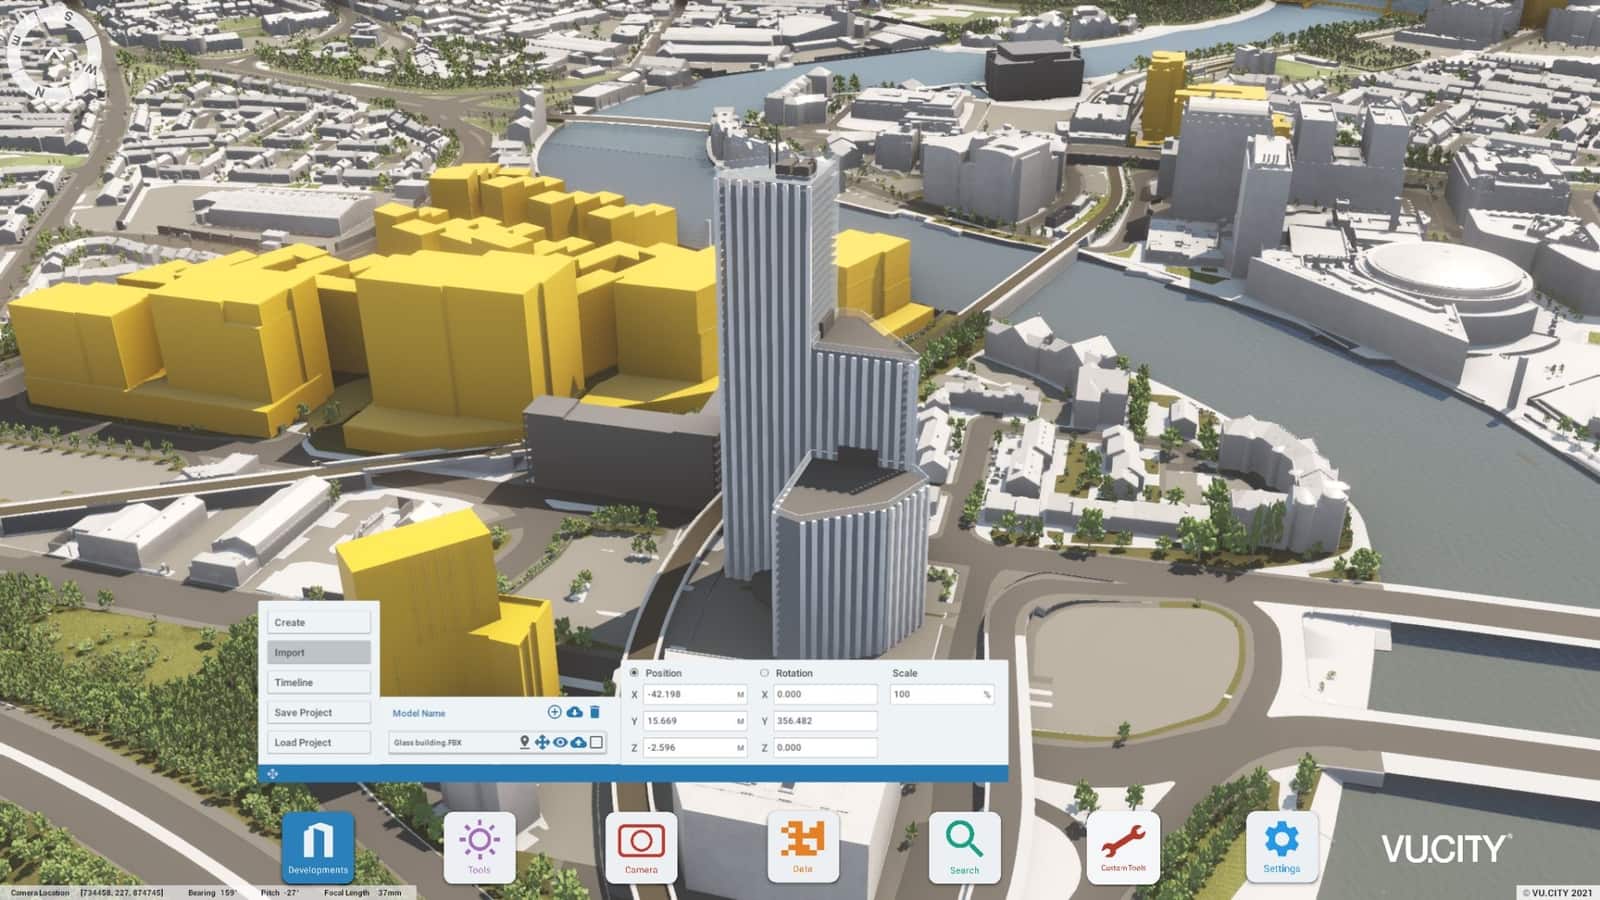The width and height of the screenshot is (1600, 900).
Task: Upload Glass building.FBX via its cloud icon
Action: [580, 741]
